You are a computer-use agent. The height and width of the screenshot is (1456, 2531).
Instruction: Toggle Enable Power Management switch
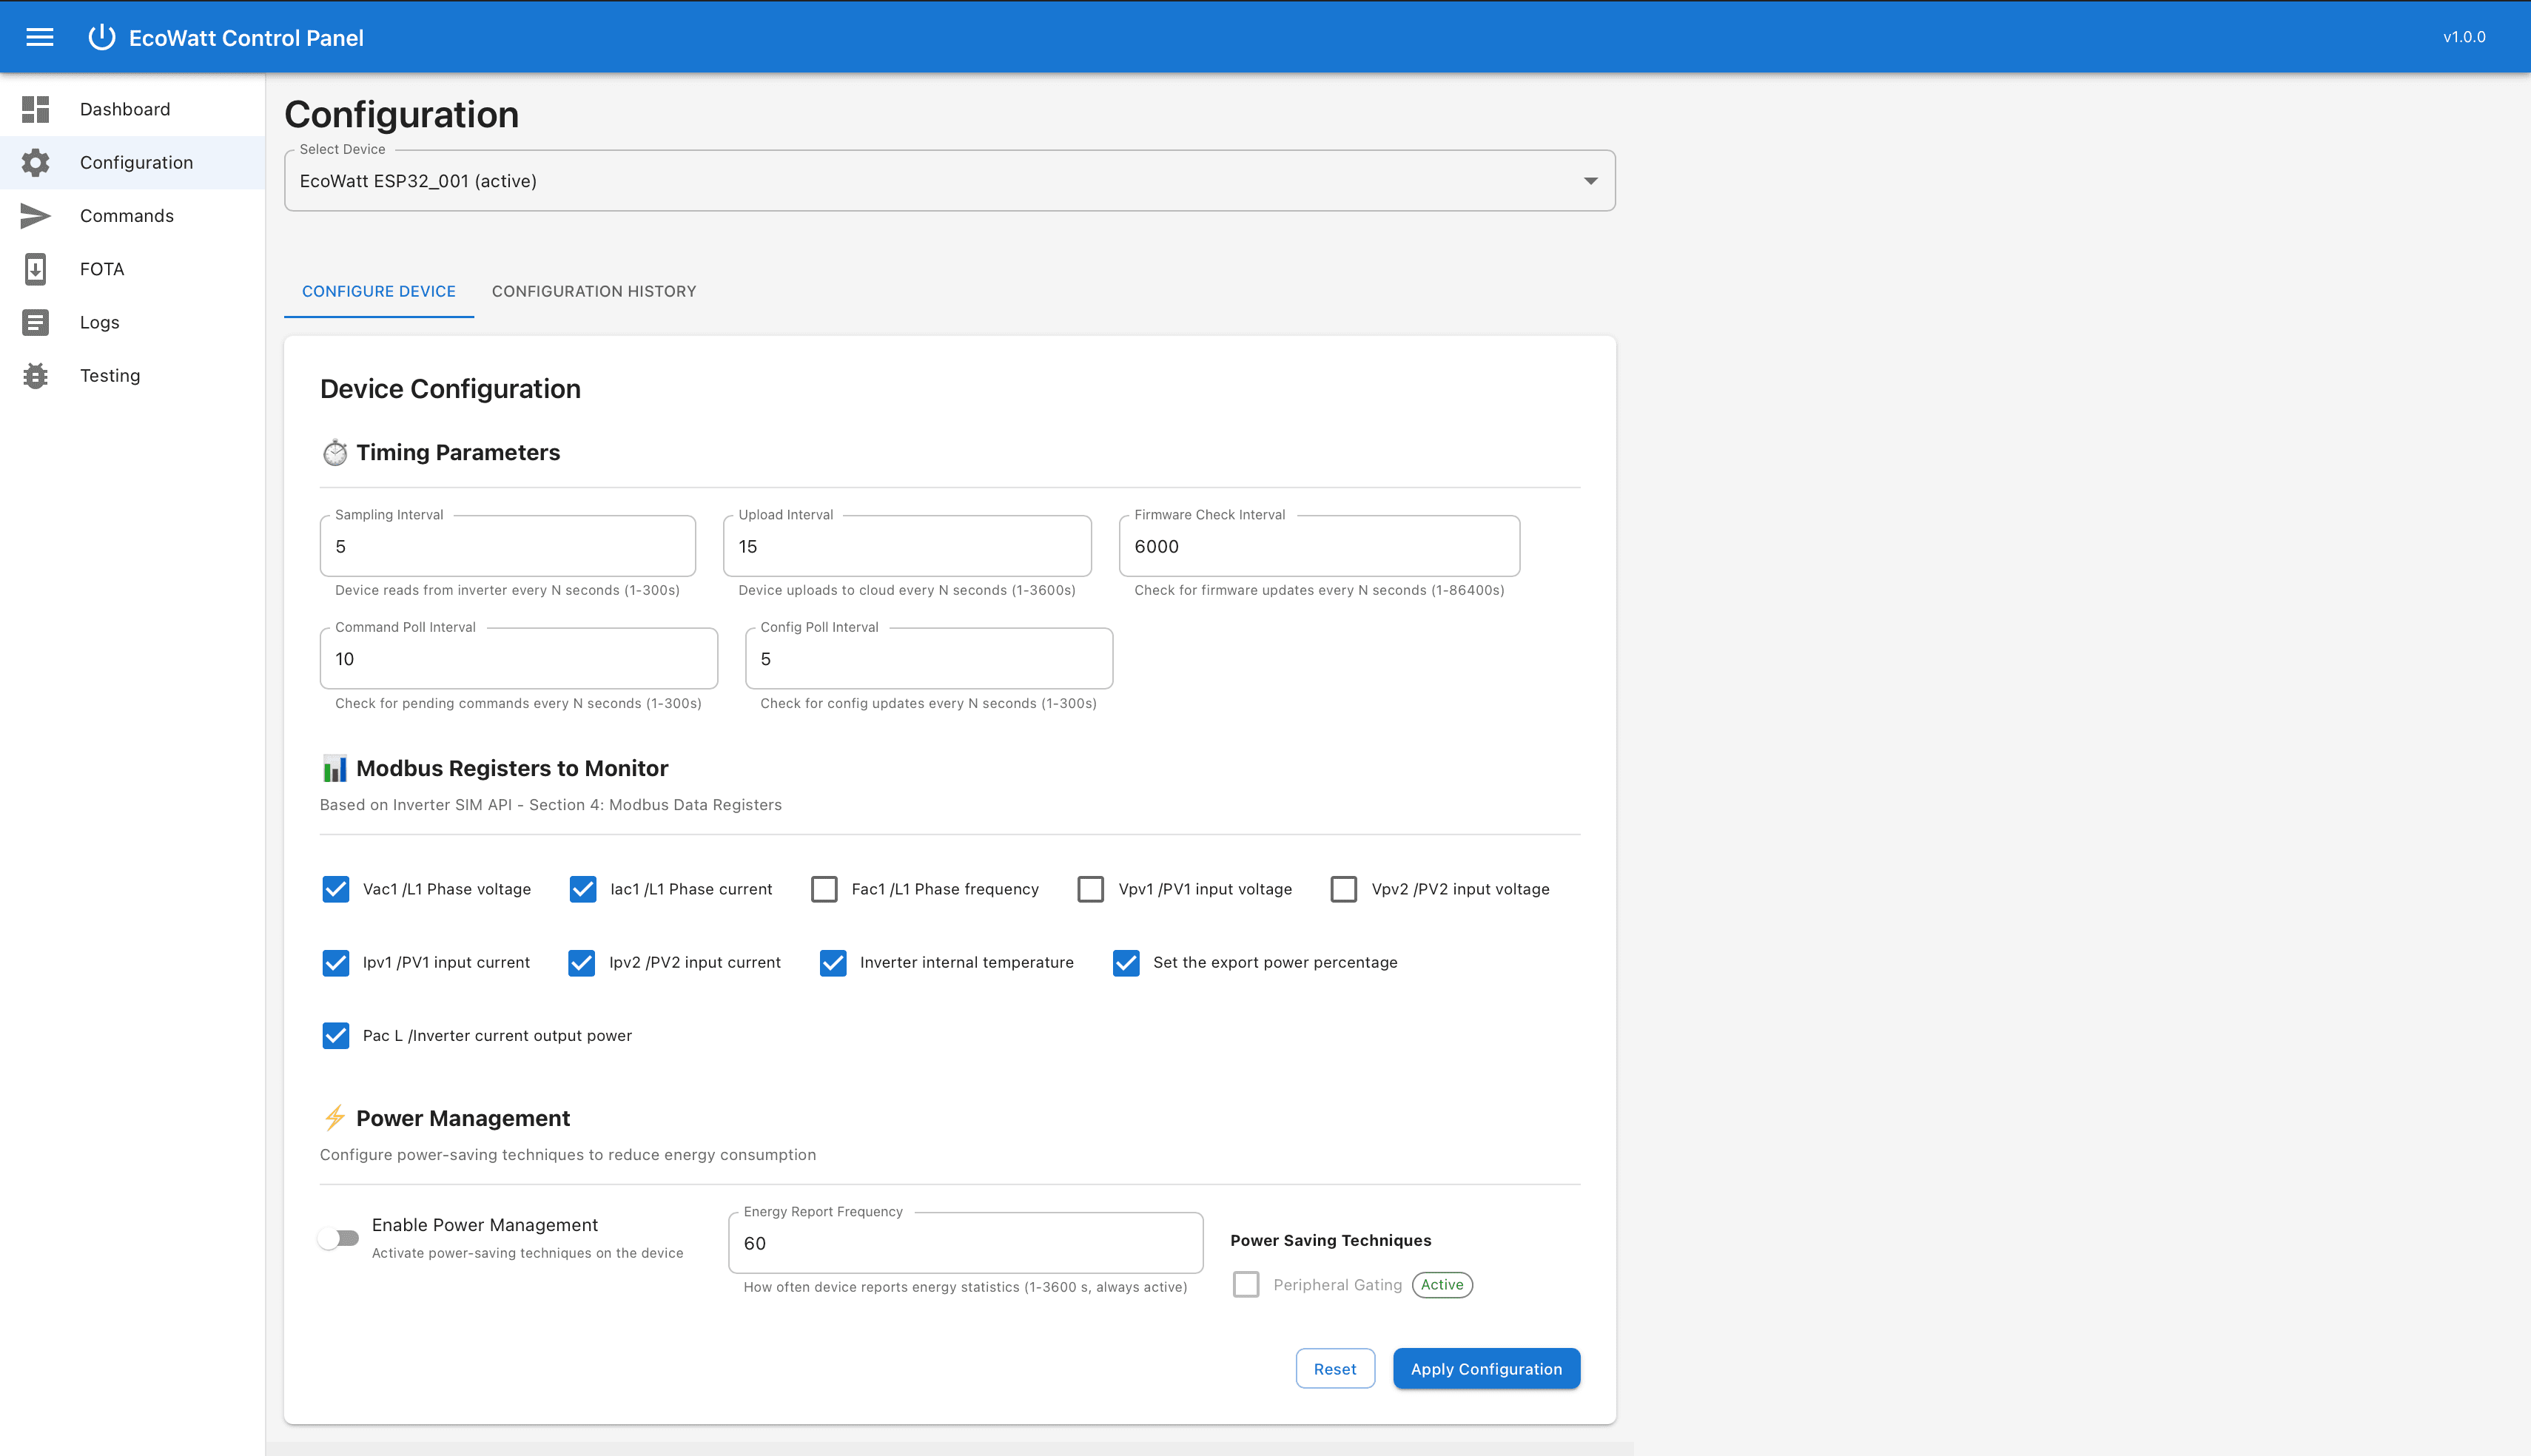[338, 1238]
